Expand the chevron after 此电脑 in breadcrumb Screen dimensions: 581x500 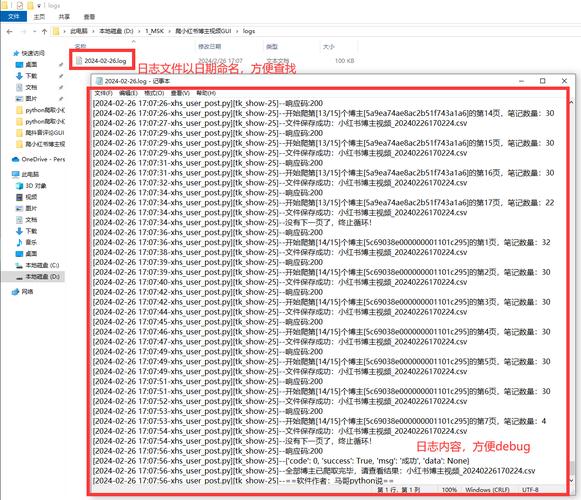click(93, 31)
